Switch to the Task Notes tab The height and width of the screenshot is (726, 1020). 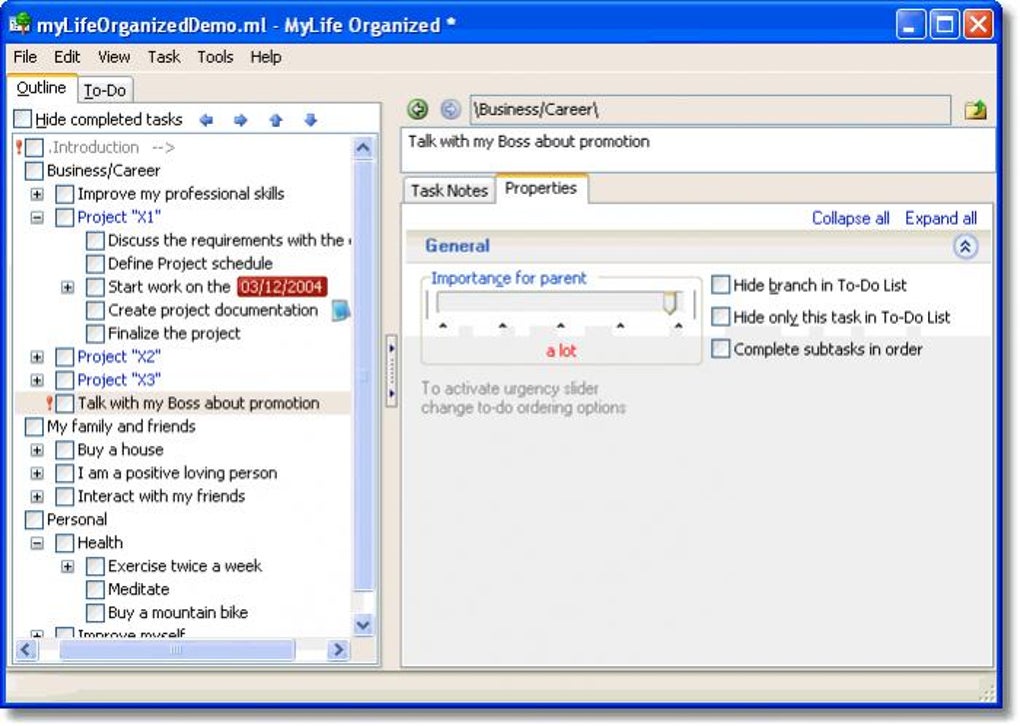click(x=449, y=191)
